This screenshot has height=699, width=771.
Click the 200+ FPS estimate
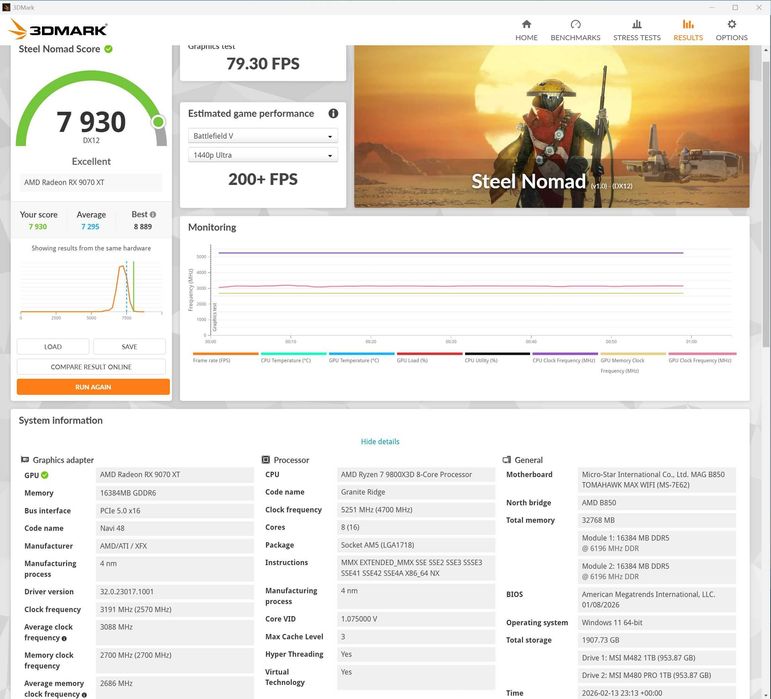click(x=263, y=179)
